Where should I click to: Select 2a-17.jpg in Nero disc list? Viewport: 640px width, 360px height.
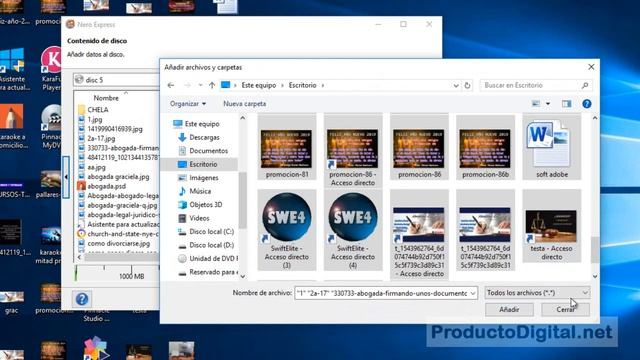[x=97, y=138]
